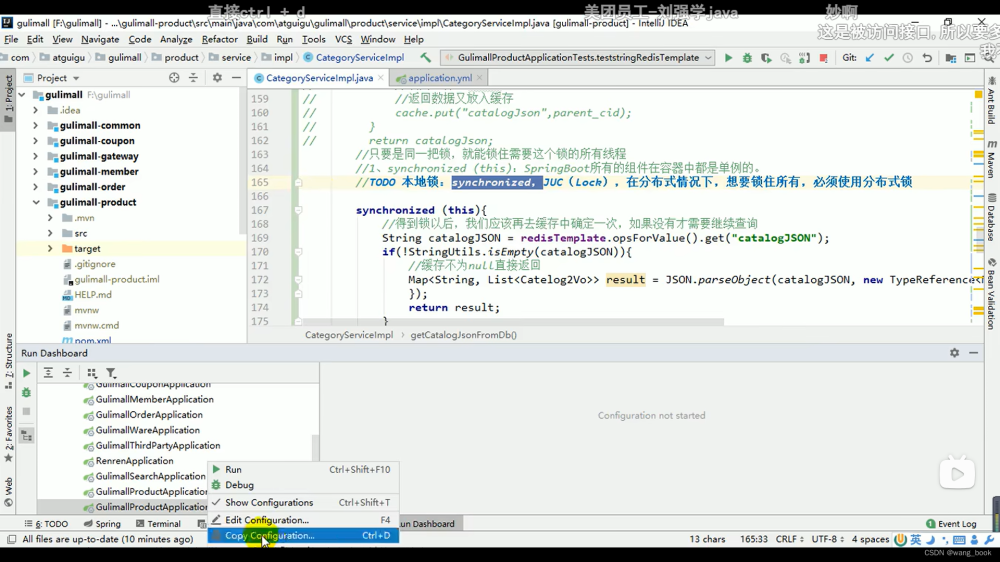Choose Edit Configuration from the context menu
Viewport: 1000px width, 562px height.
(x=303, y=520)
